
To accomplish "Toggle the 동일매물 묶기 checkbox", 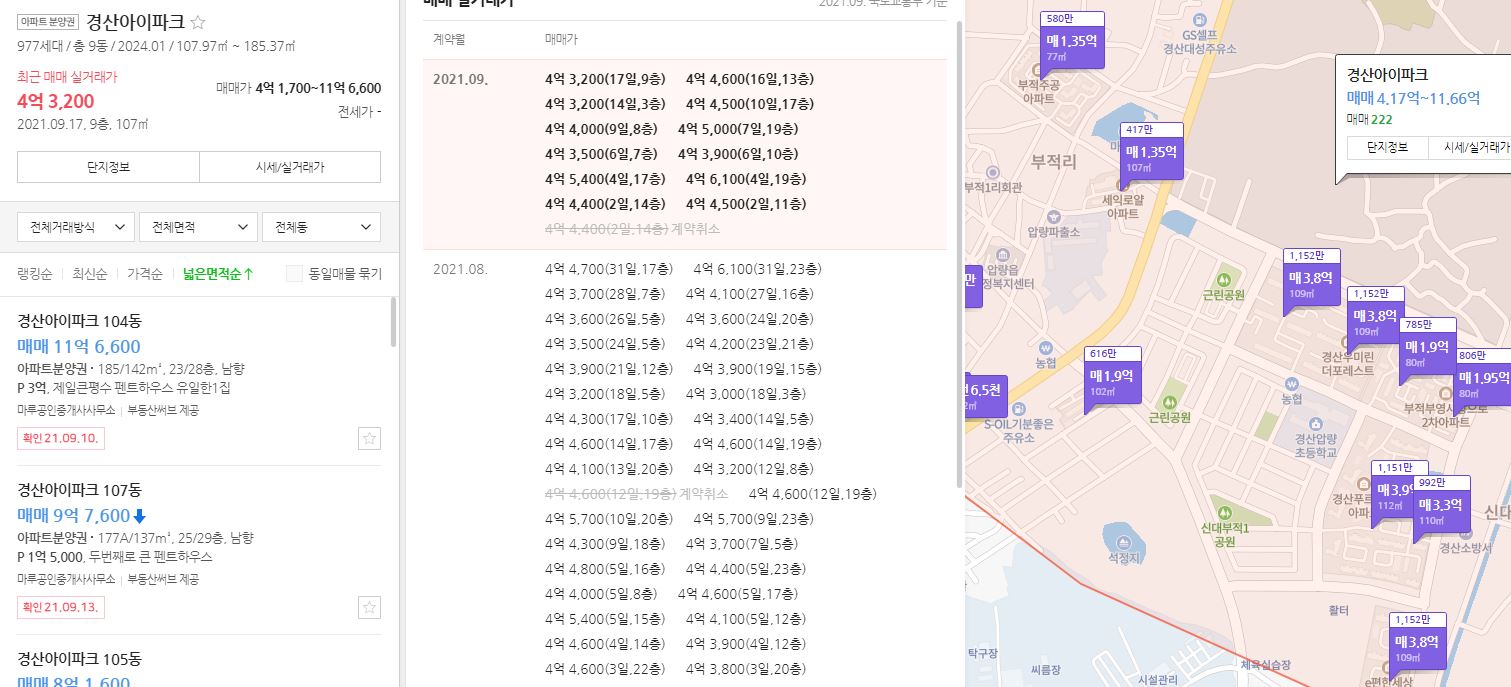I will coord(294,273).
